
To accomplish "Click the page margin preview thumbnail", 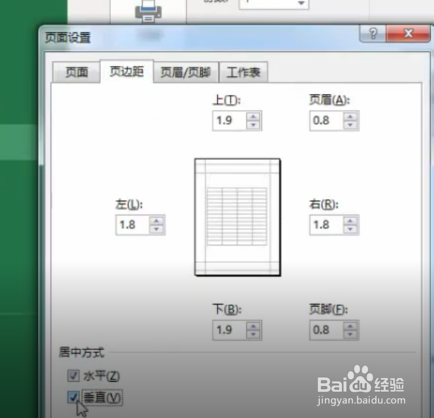I will (x=237, y=217).
